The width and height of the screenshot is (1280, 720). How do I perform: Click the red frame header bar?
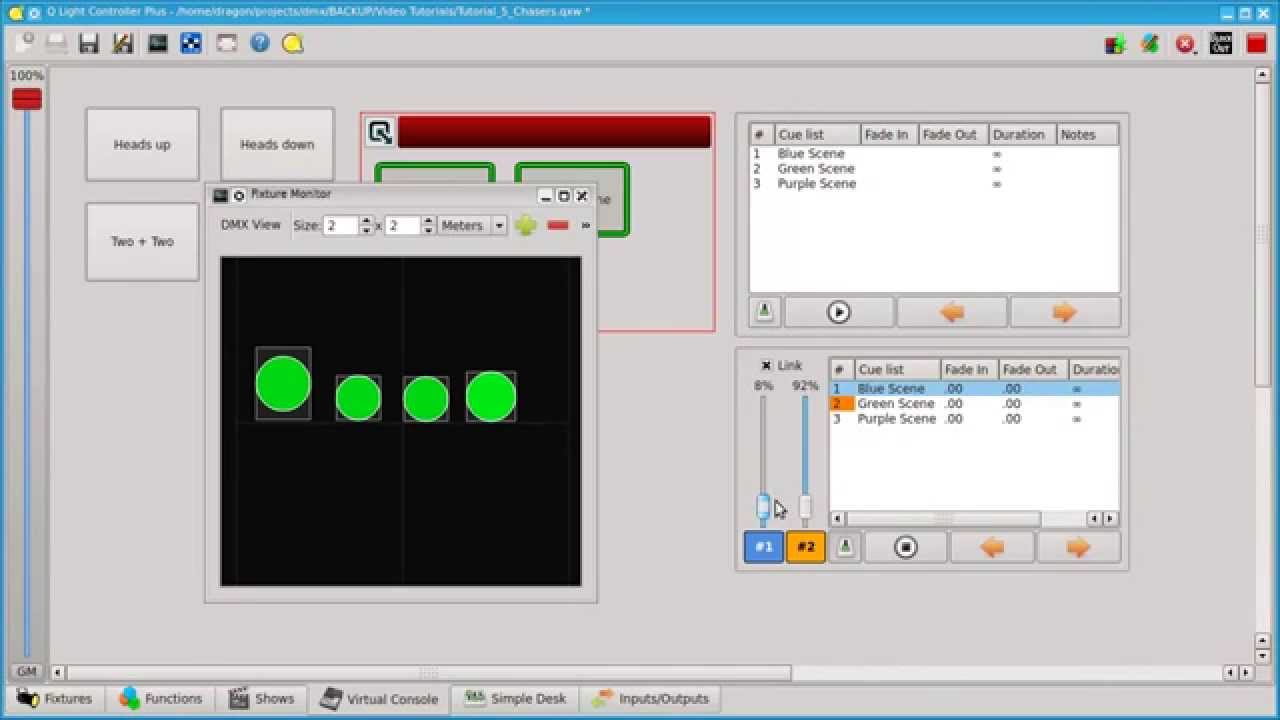[554, 132]
